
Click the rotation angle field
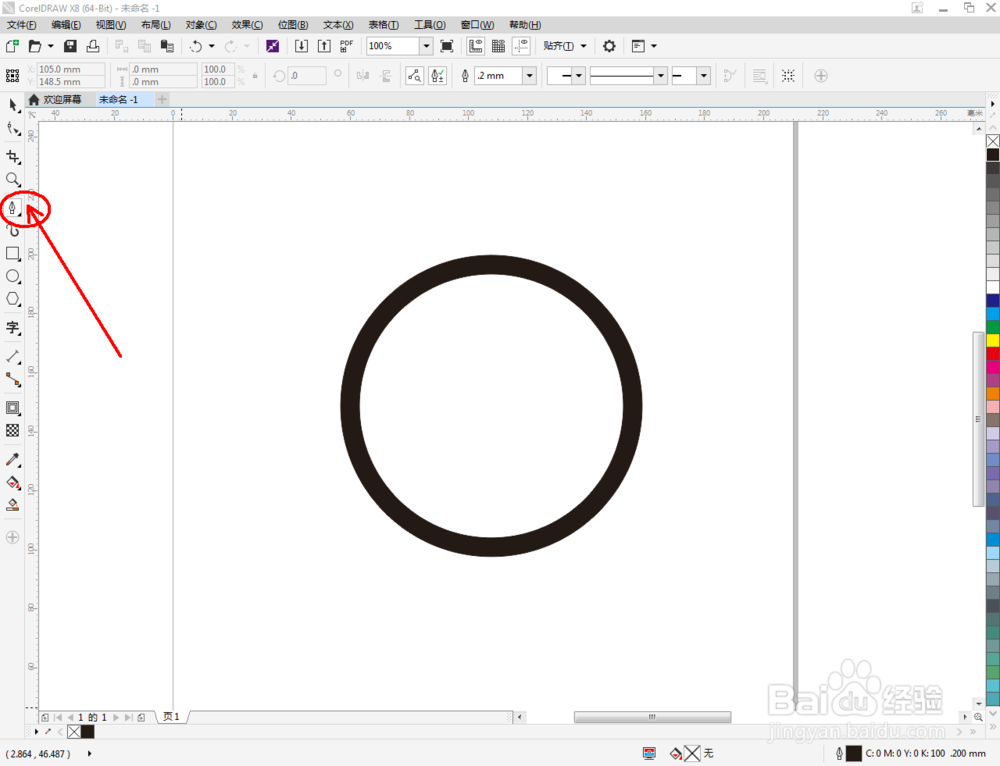[x=307, y=75]
